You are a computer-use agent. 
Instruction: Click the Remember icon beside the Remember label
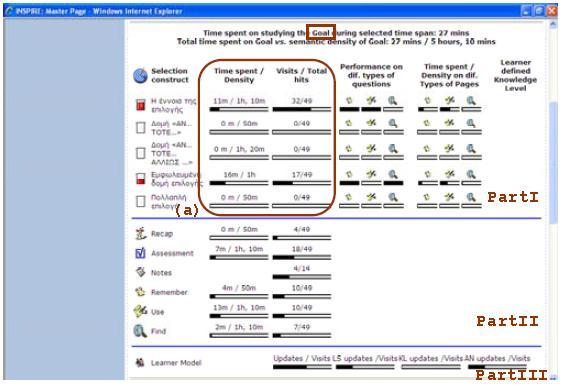140,292
